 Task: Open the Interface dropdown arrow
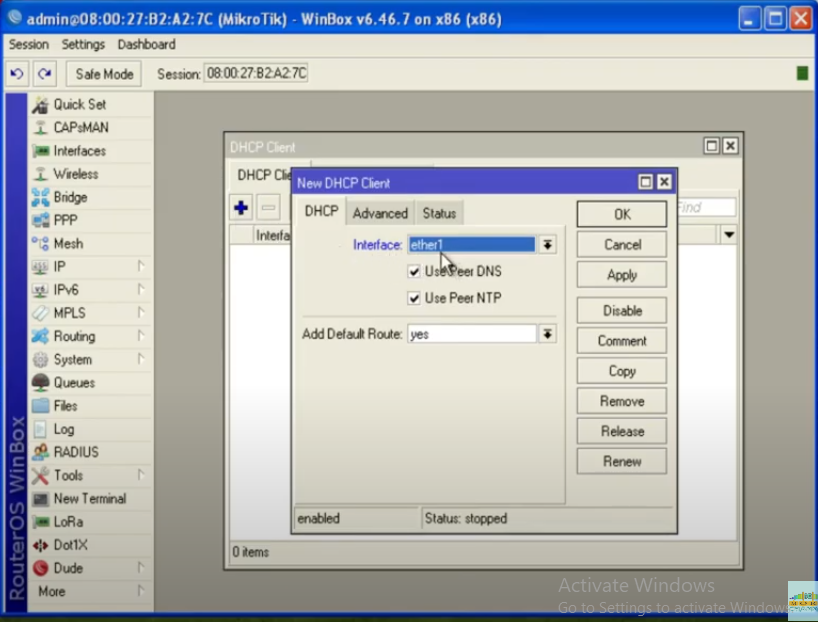[547, 245]
